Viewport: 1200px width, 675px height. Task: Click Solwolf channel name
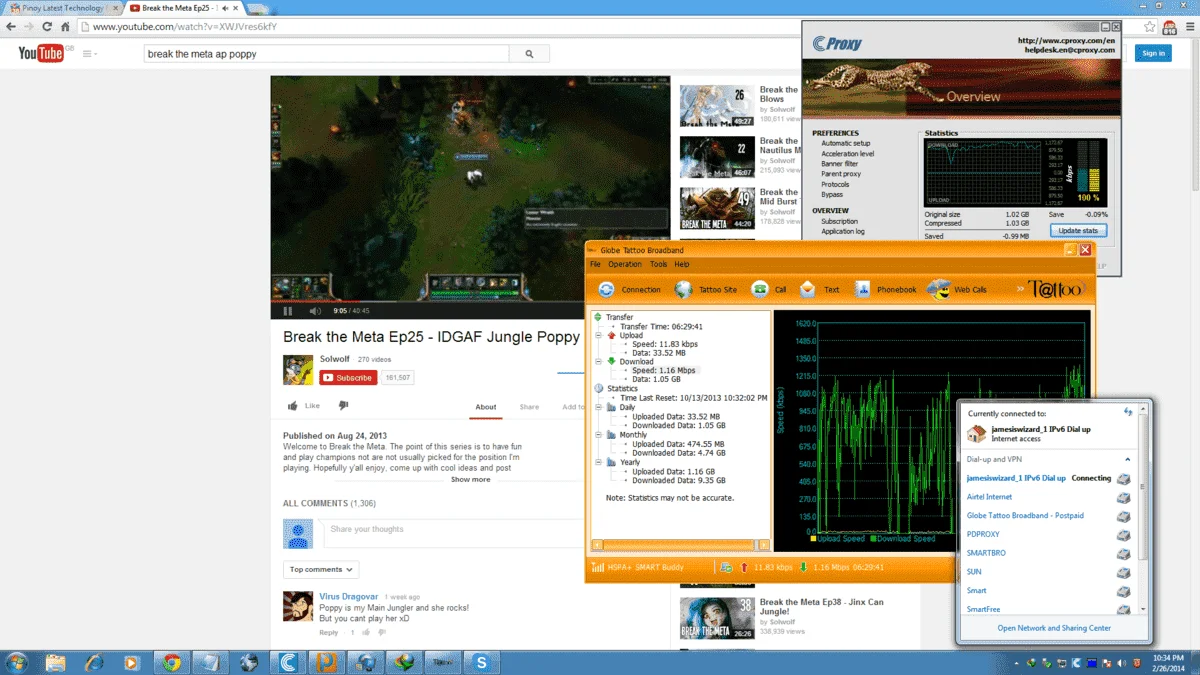(334, 359)
